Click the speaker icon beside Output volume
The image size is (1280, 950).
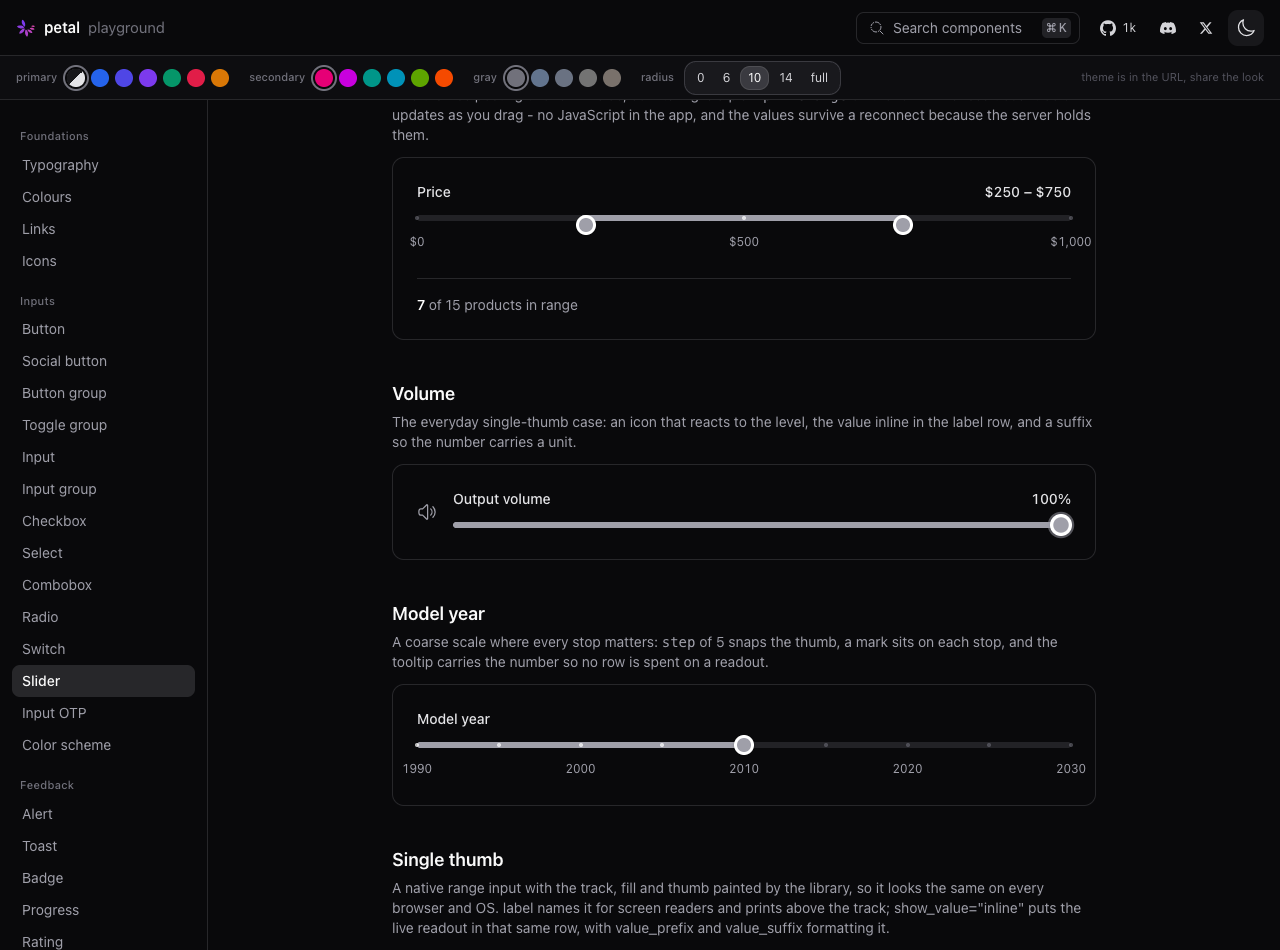click(x=427, y=512)
